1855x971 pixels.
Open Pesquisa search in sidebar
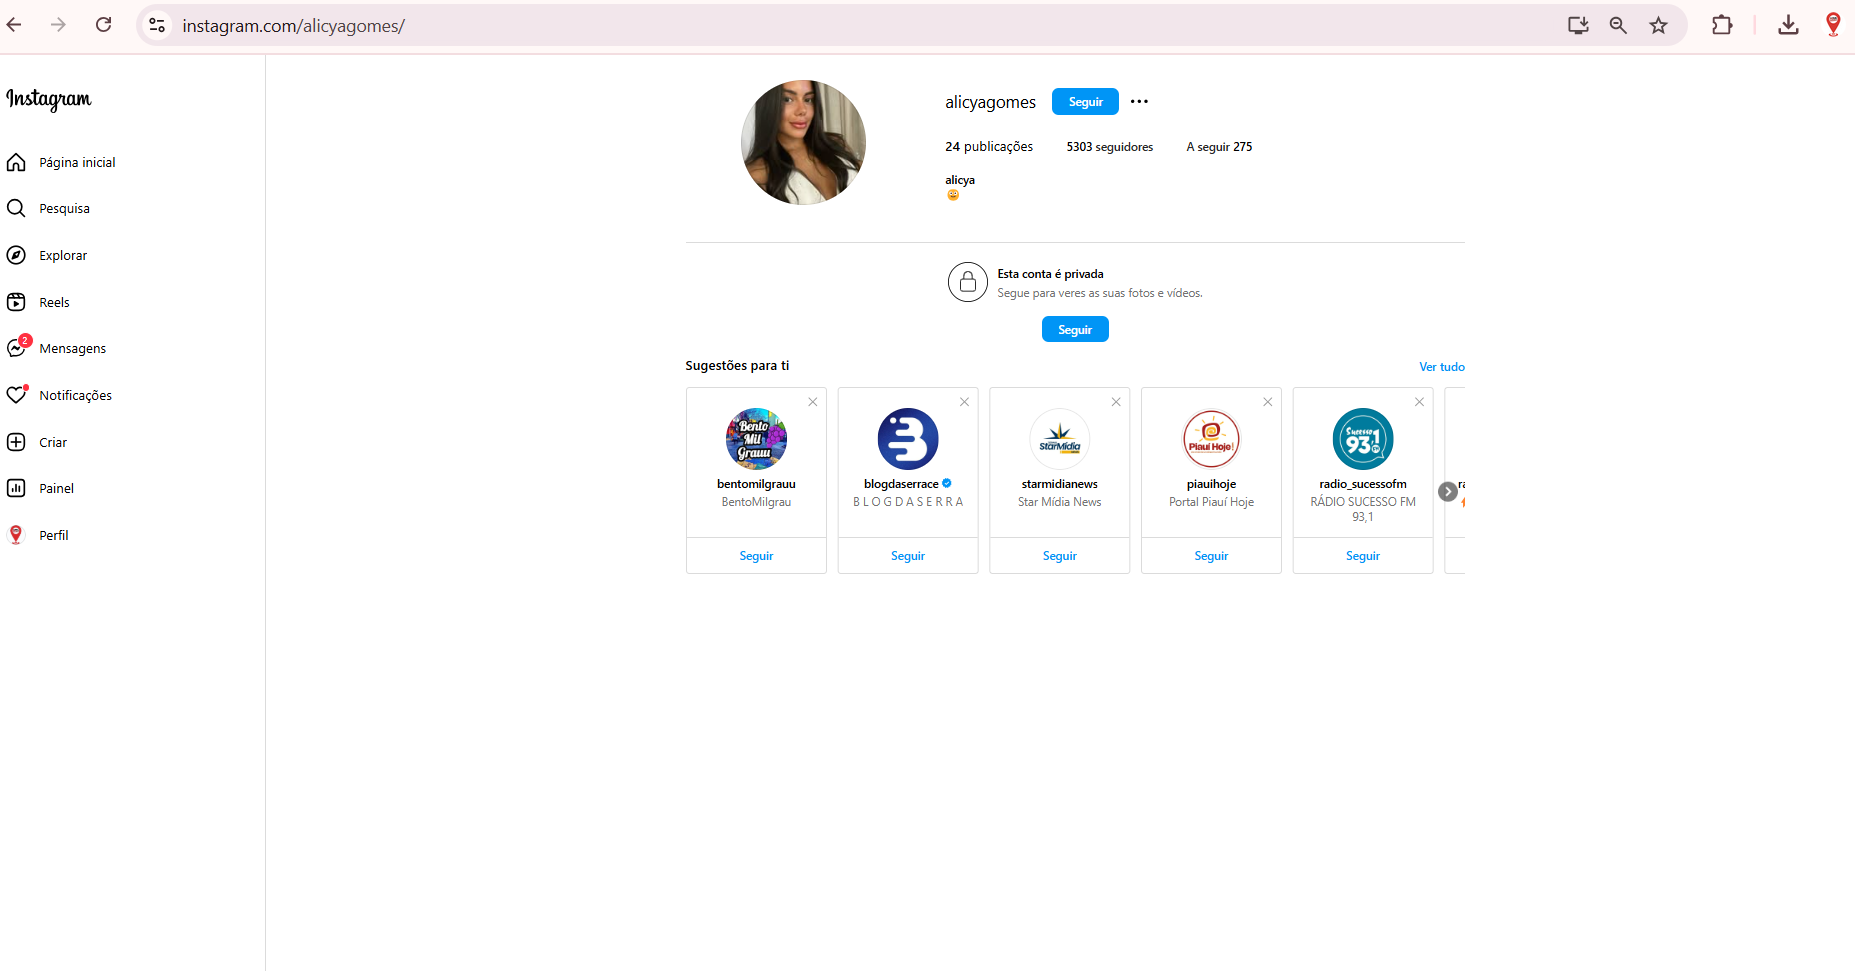pos(16,208)
